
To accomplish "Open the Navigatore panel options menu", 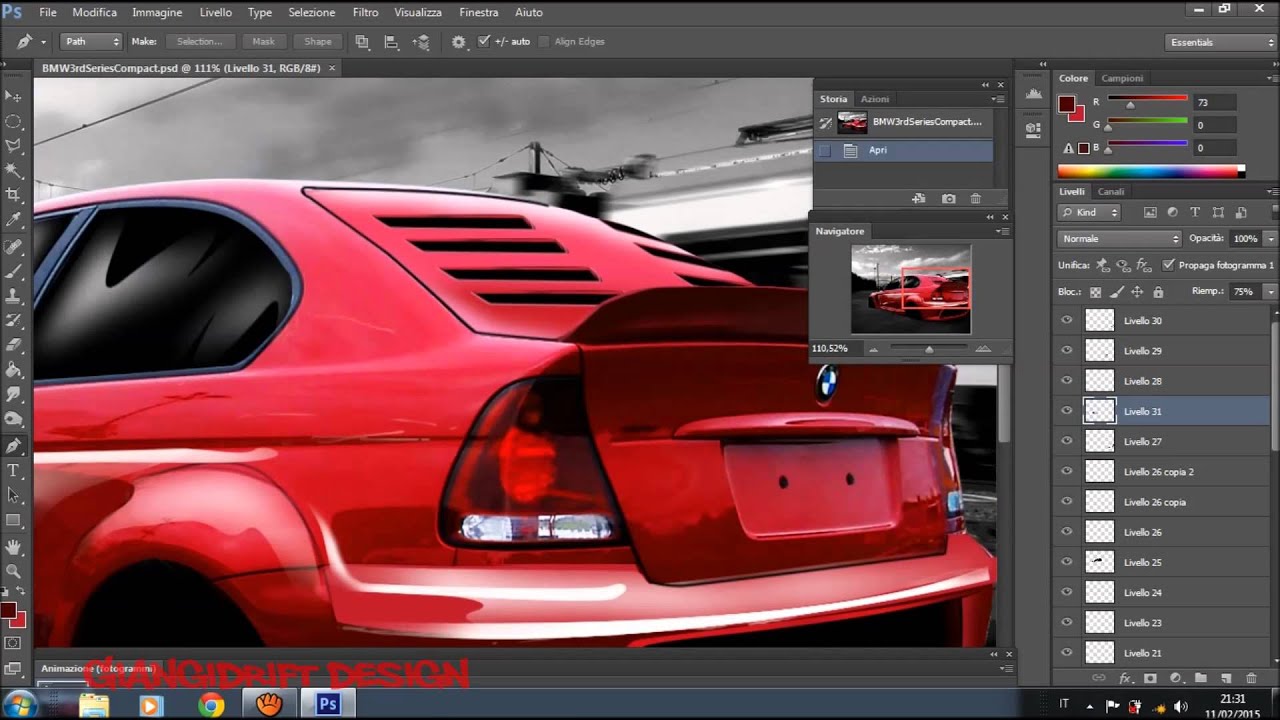I will click(1003, 231).
